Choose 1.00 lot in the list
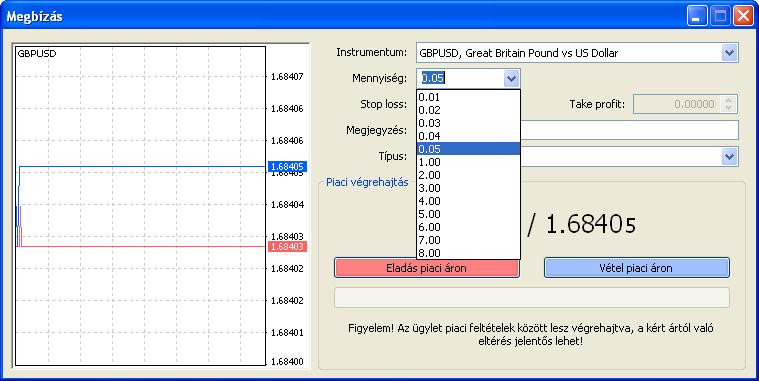 point(468,162)
